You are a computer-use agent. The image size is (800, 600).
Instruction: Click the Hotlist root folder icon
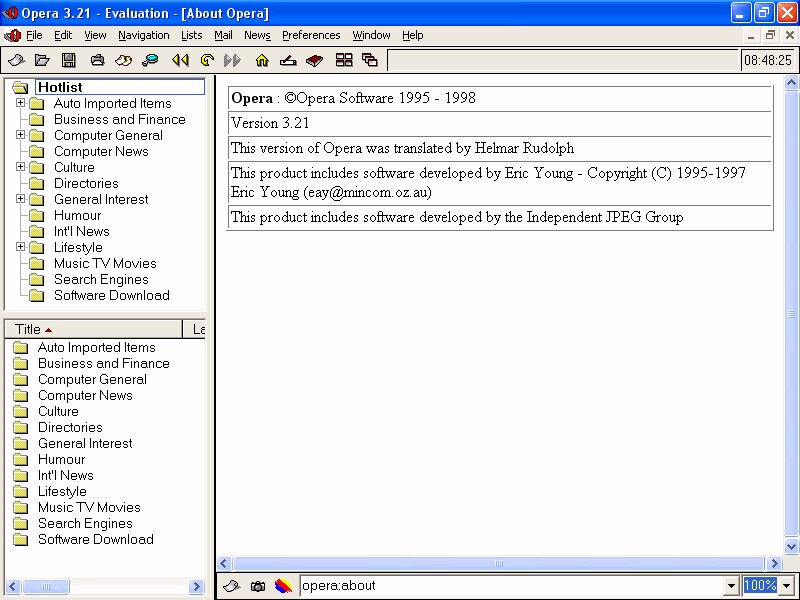tap(20, 87)
